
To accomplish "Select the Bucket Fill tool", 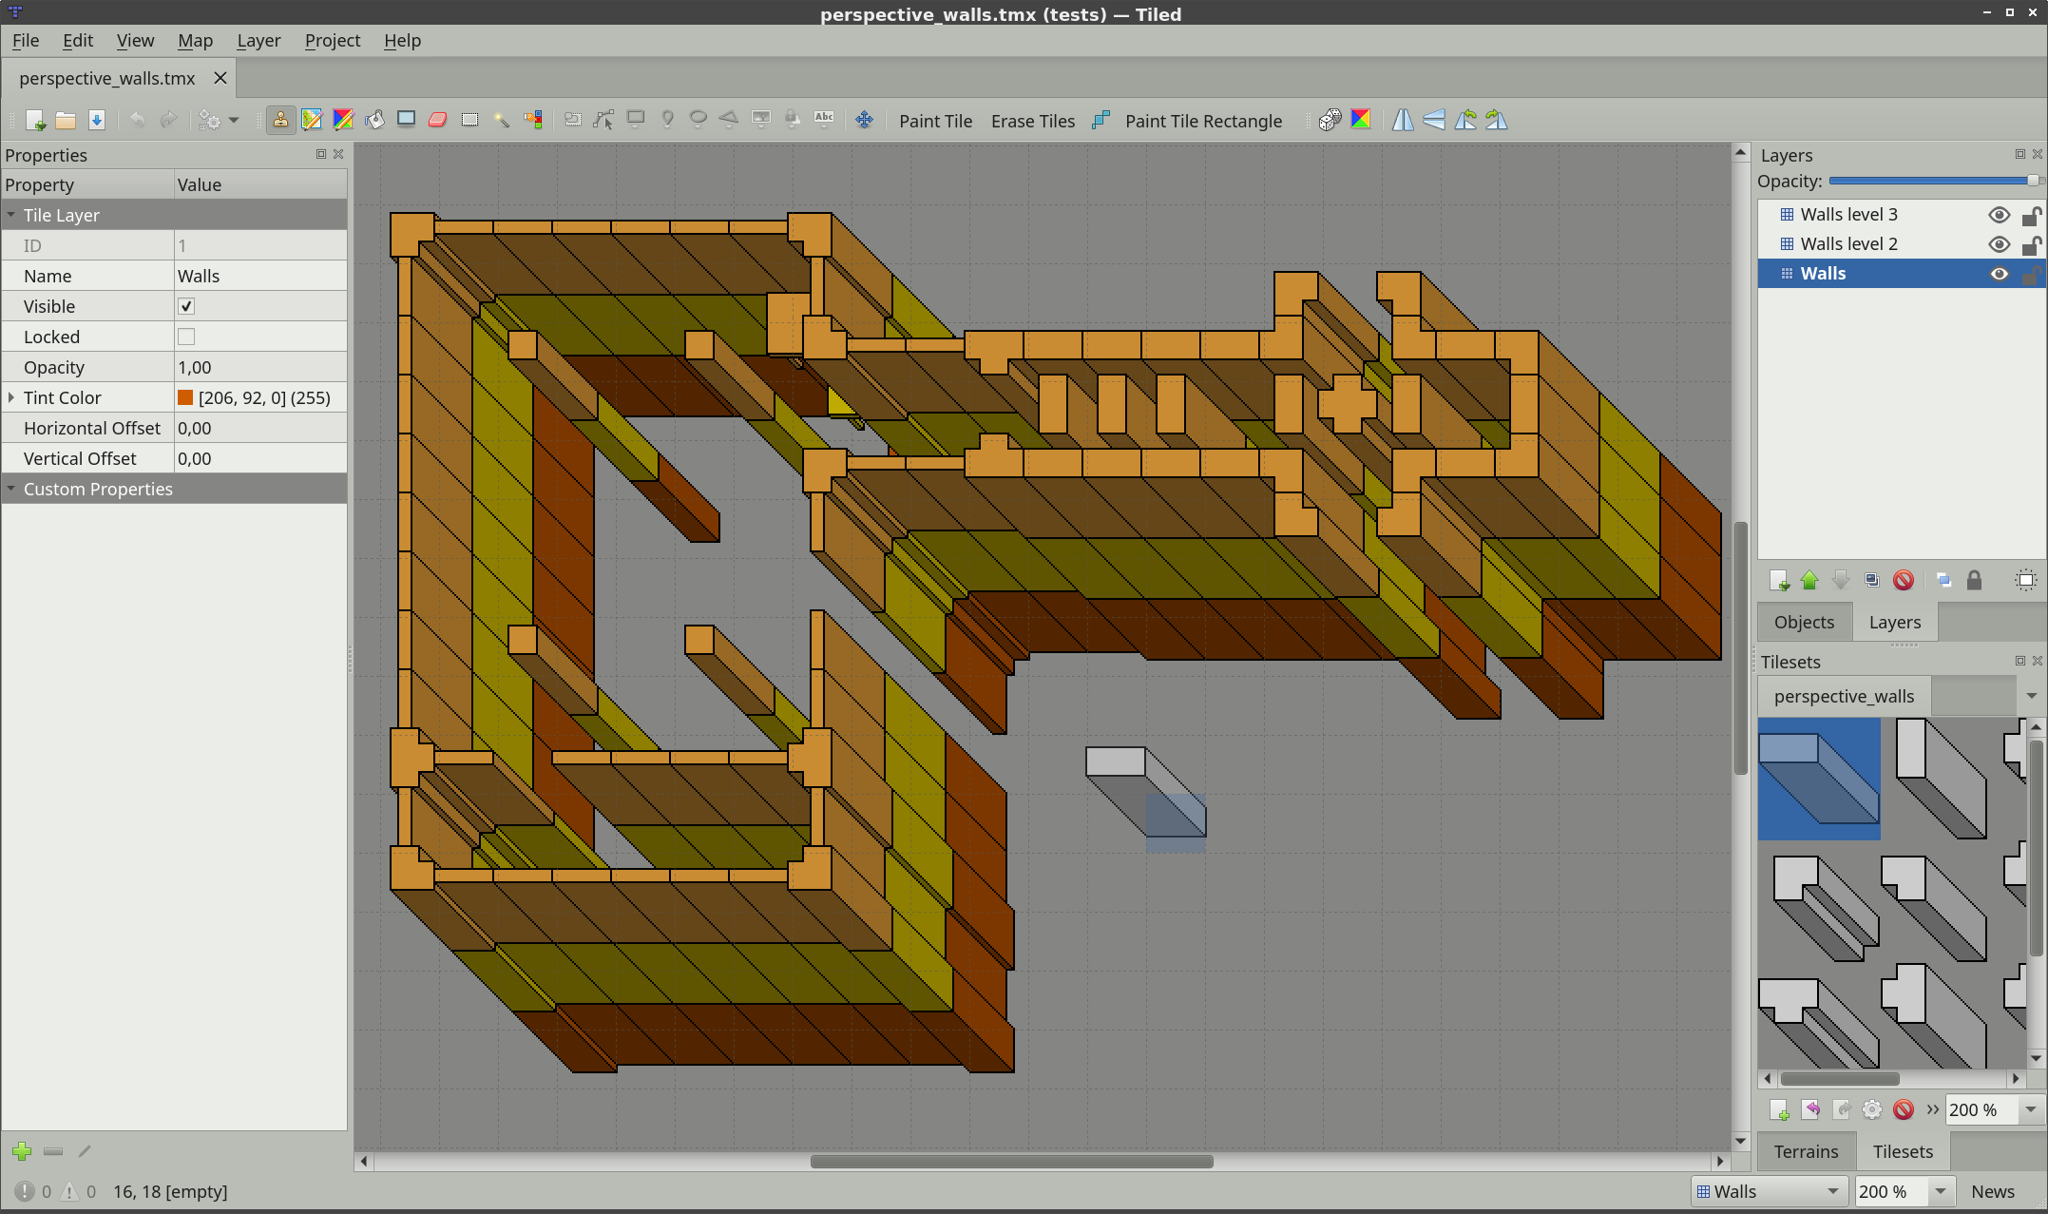I will click(x=375, y=120).
